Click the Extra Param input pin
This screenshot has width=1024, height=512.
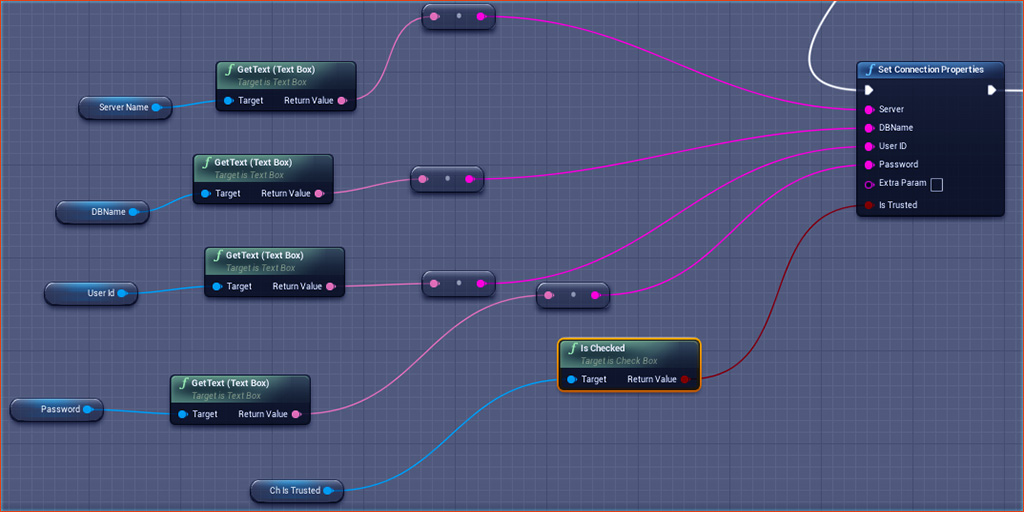(869, 183)
